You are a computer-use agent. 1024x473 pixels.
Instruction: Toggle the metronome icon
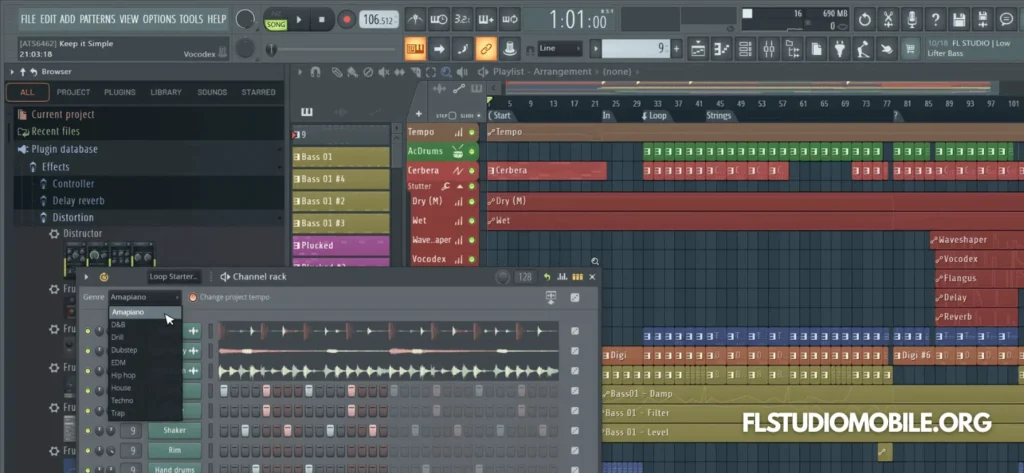click(415, 20)
